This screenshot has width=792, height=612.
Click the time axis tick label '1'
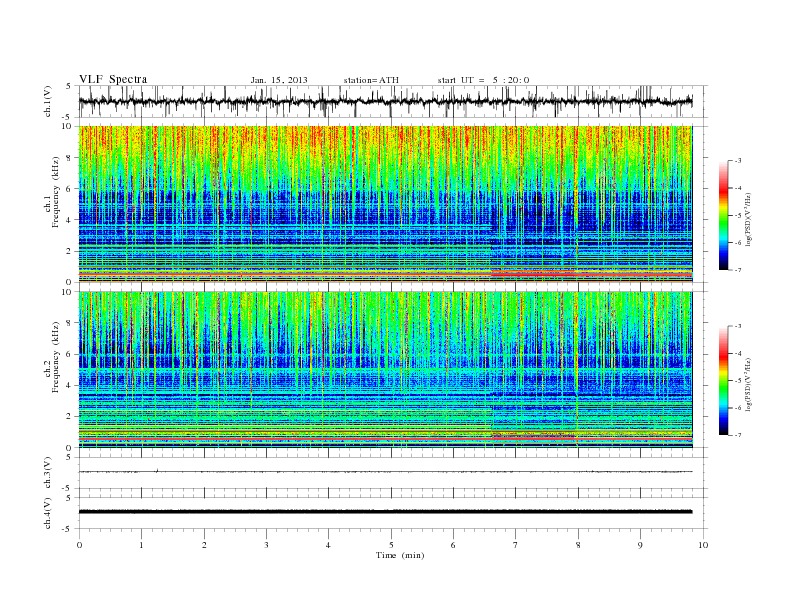pos(141,545)
